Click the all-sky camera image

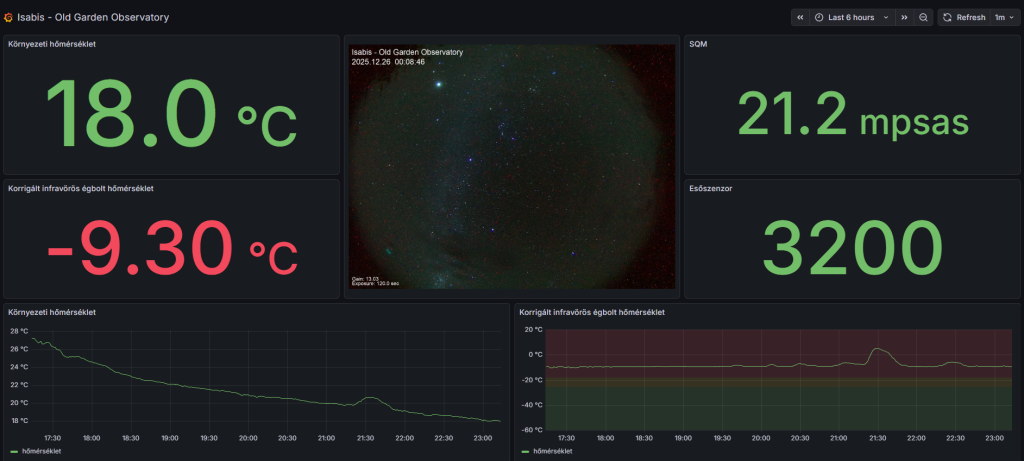click(511, 166)
